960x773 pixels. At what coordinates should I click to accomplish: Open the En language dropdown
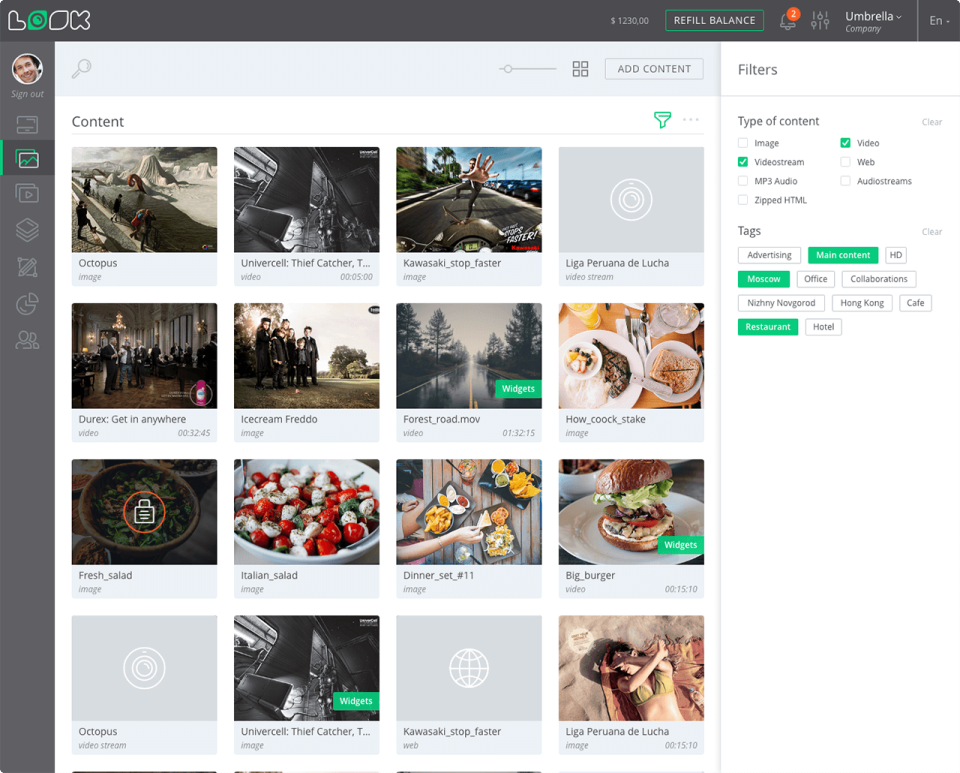(938, 21)
